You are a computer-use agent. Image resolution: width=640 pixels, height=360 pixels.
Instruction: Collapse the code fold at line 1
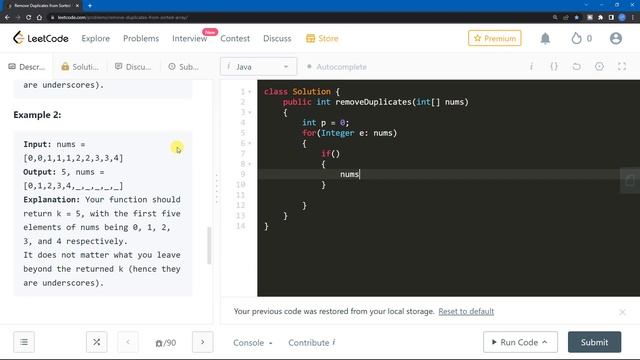click(250, 92)
